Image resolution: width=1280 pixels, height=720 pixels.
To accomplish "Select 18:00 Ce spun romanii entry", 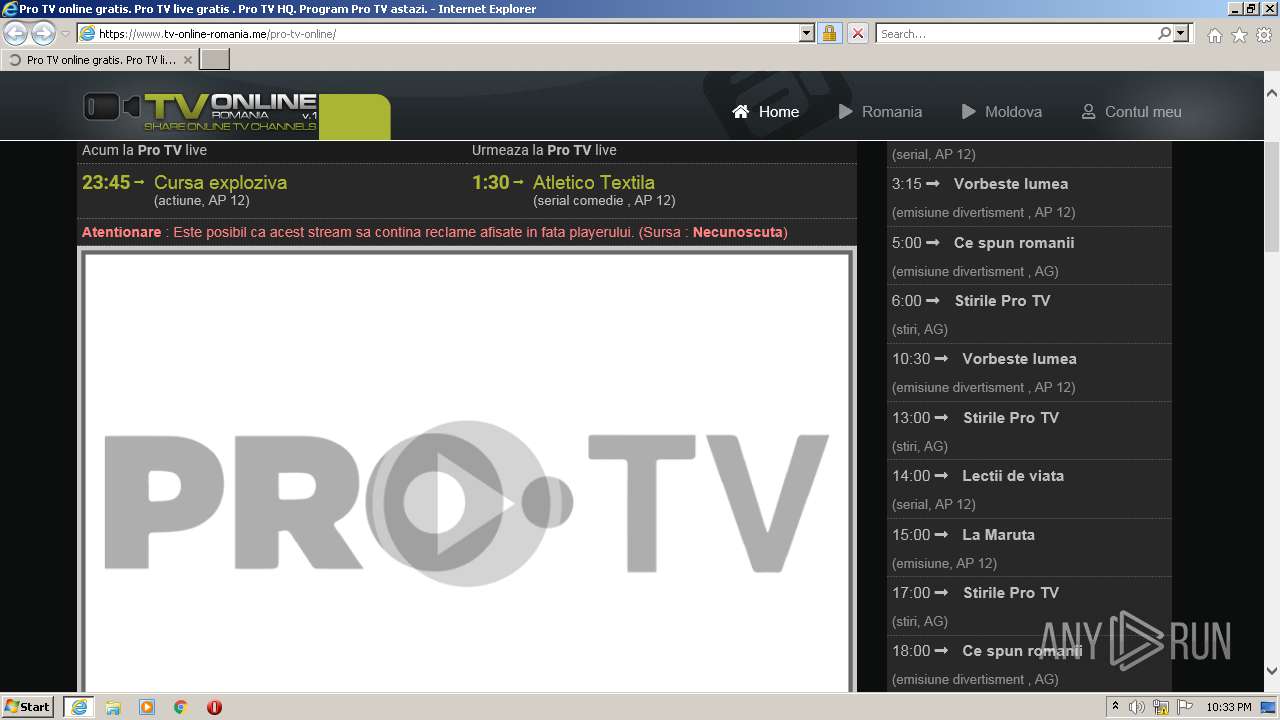I will pos(1029,664).
